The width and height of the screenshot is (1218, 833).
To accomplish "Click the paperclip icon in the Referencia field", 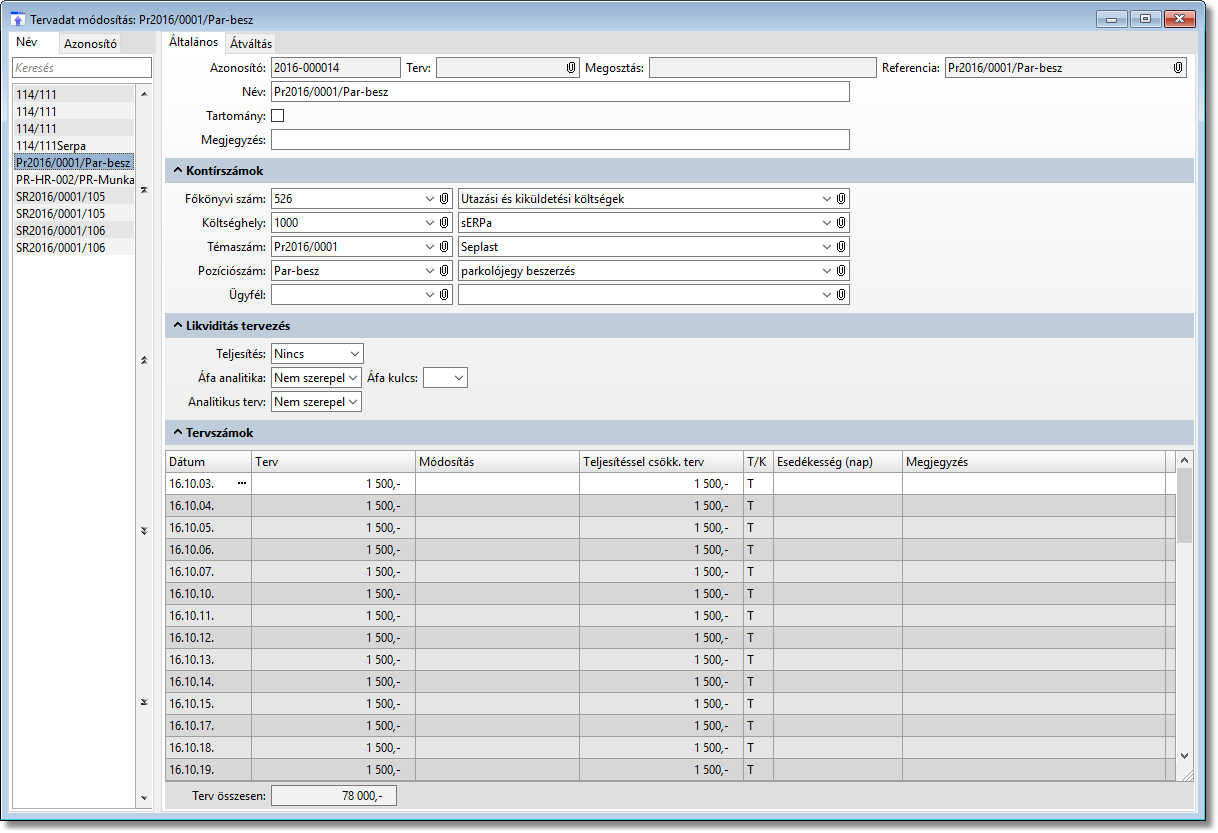I will [1178, 68].
